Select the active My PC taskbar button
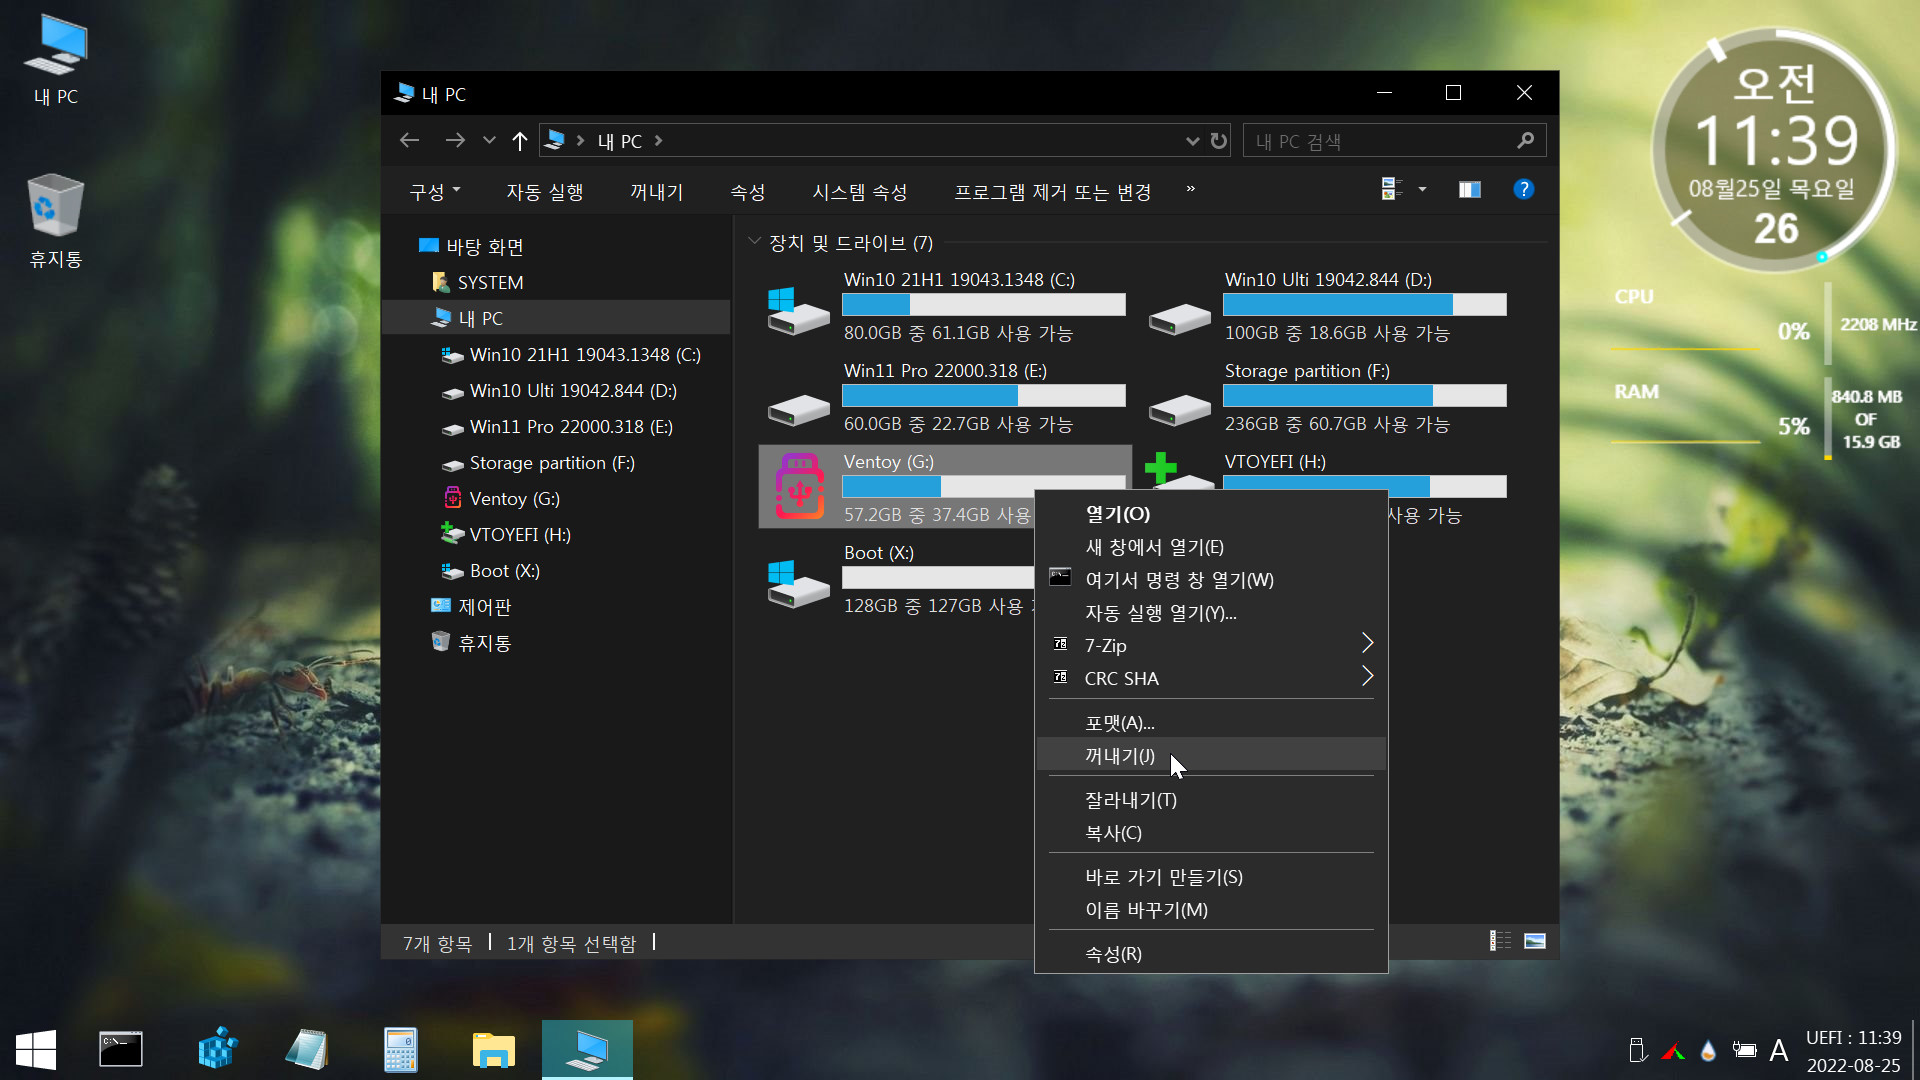The image size is (1920, 1080). coord(587,1049)
